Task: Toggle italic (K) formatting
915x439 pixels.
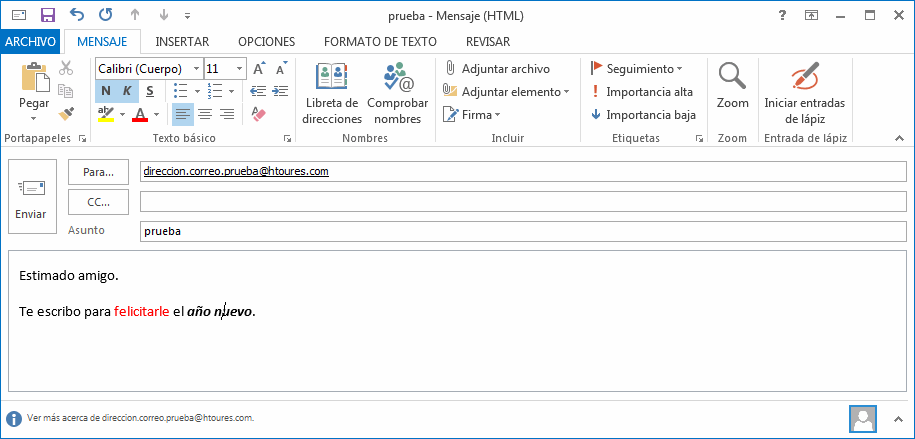Action: (127, 91)
